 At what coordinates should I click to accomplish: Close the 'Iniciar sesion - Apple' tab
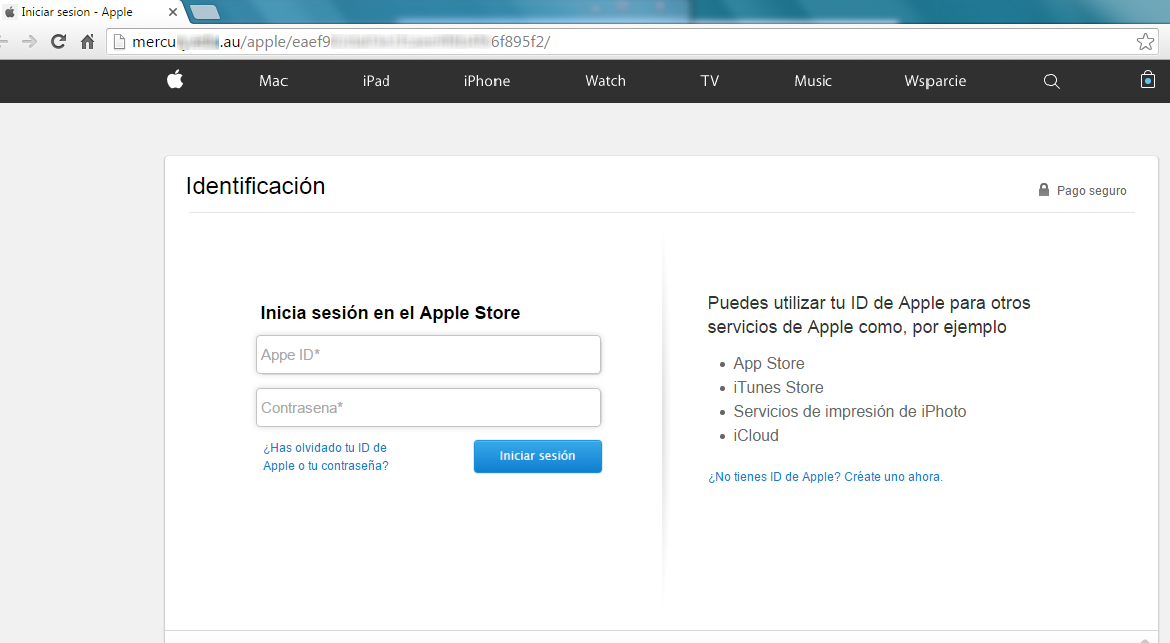point(172,12)
